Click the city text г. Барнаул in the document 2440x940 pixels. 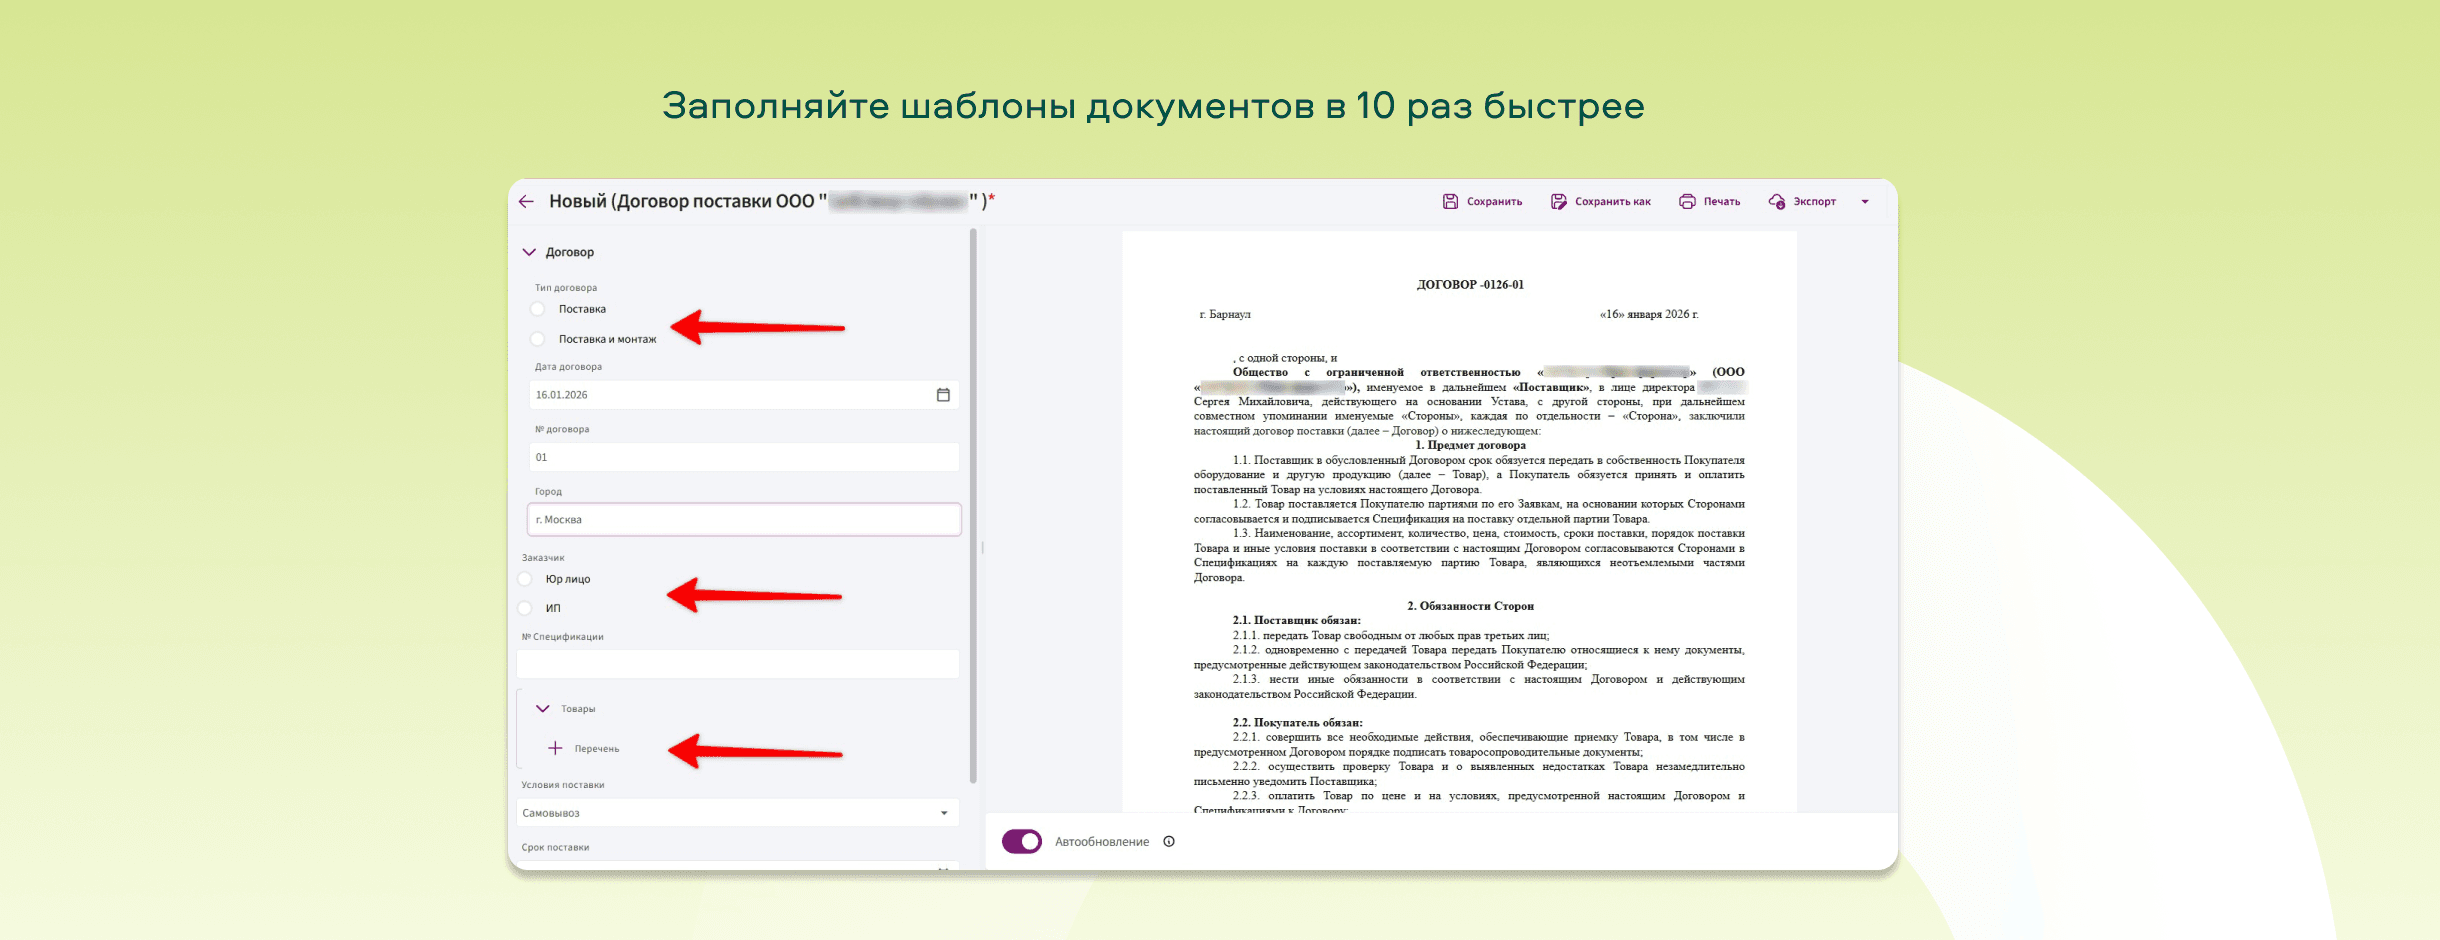pyautogui.click(x=1225, y=314)
